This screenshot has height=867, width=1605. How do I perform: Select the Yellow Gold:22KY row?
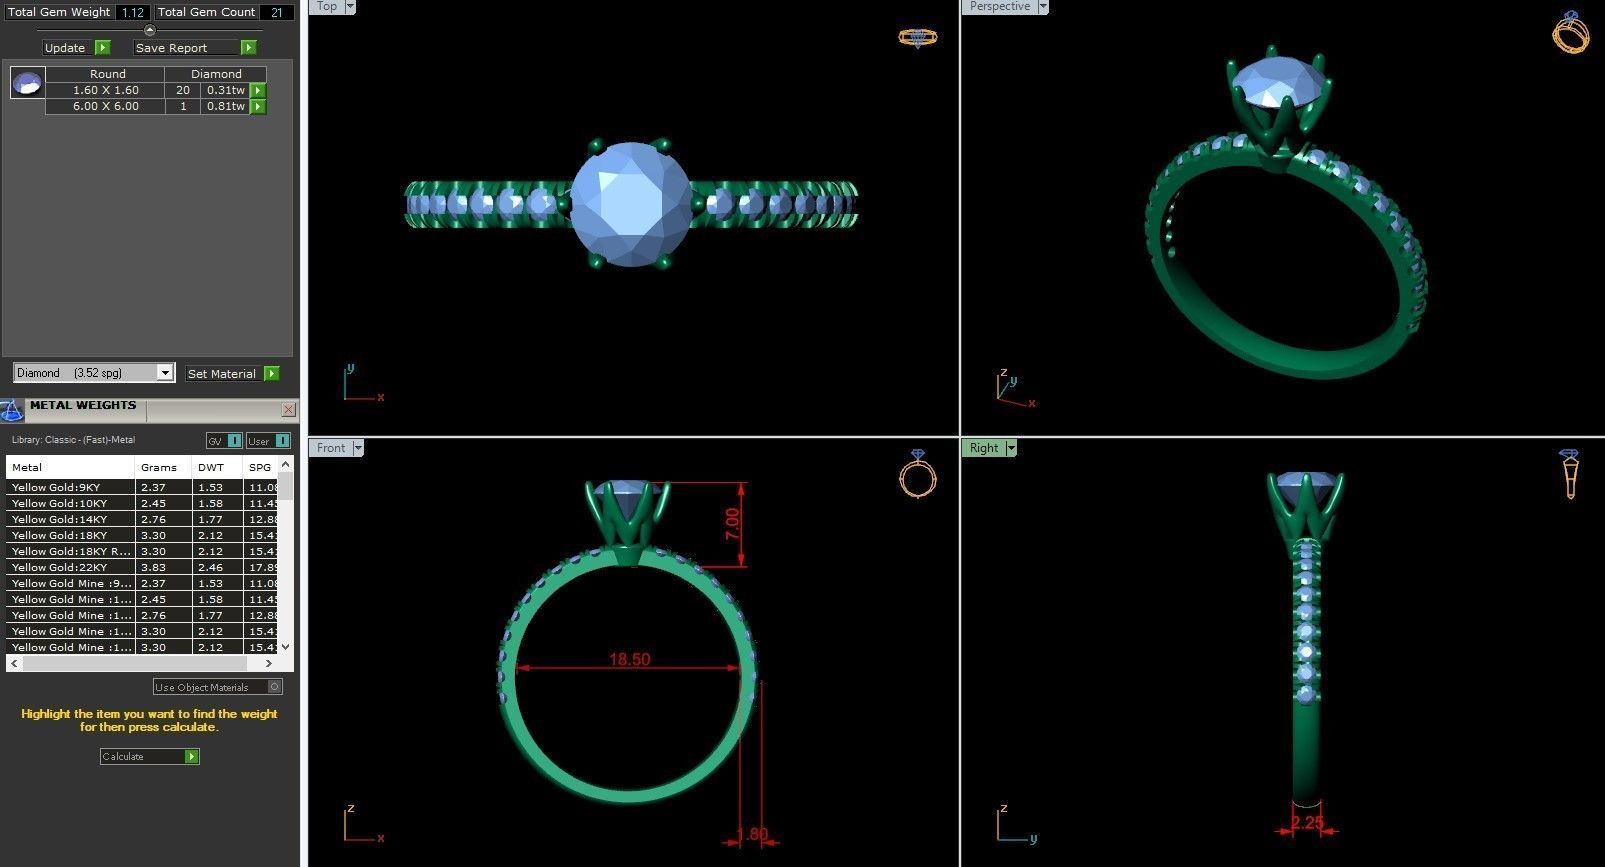click(142, 567)
